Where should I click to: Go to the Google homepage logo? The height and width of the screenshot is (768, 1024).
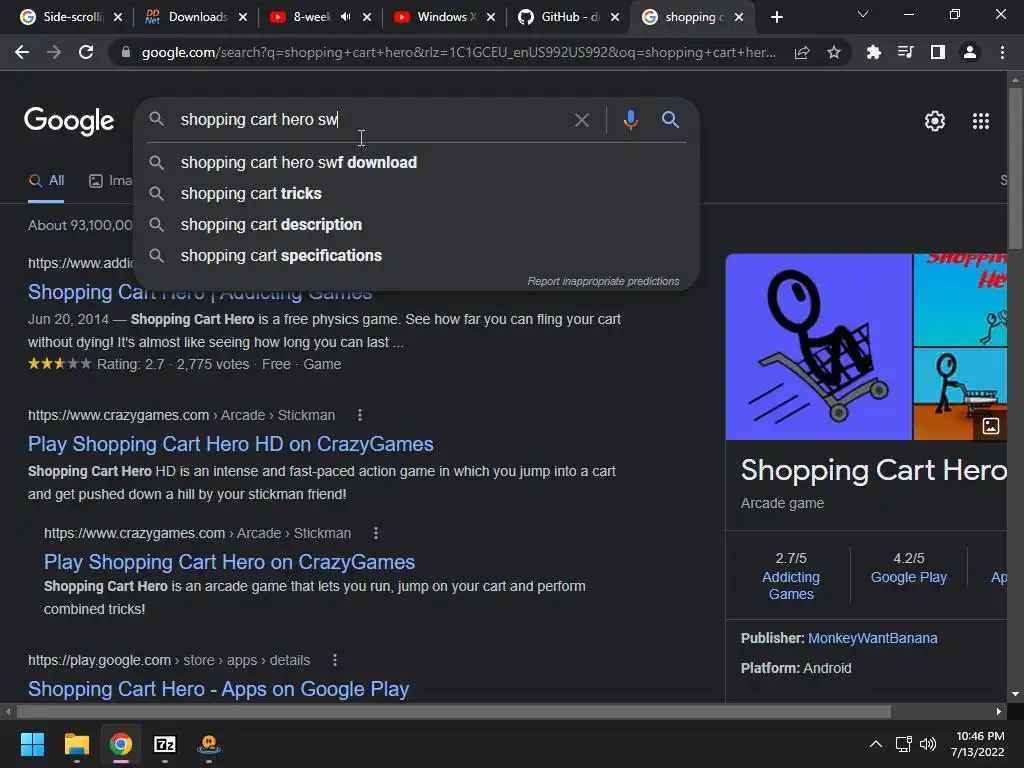(x=69, y=121)
